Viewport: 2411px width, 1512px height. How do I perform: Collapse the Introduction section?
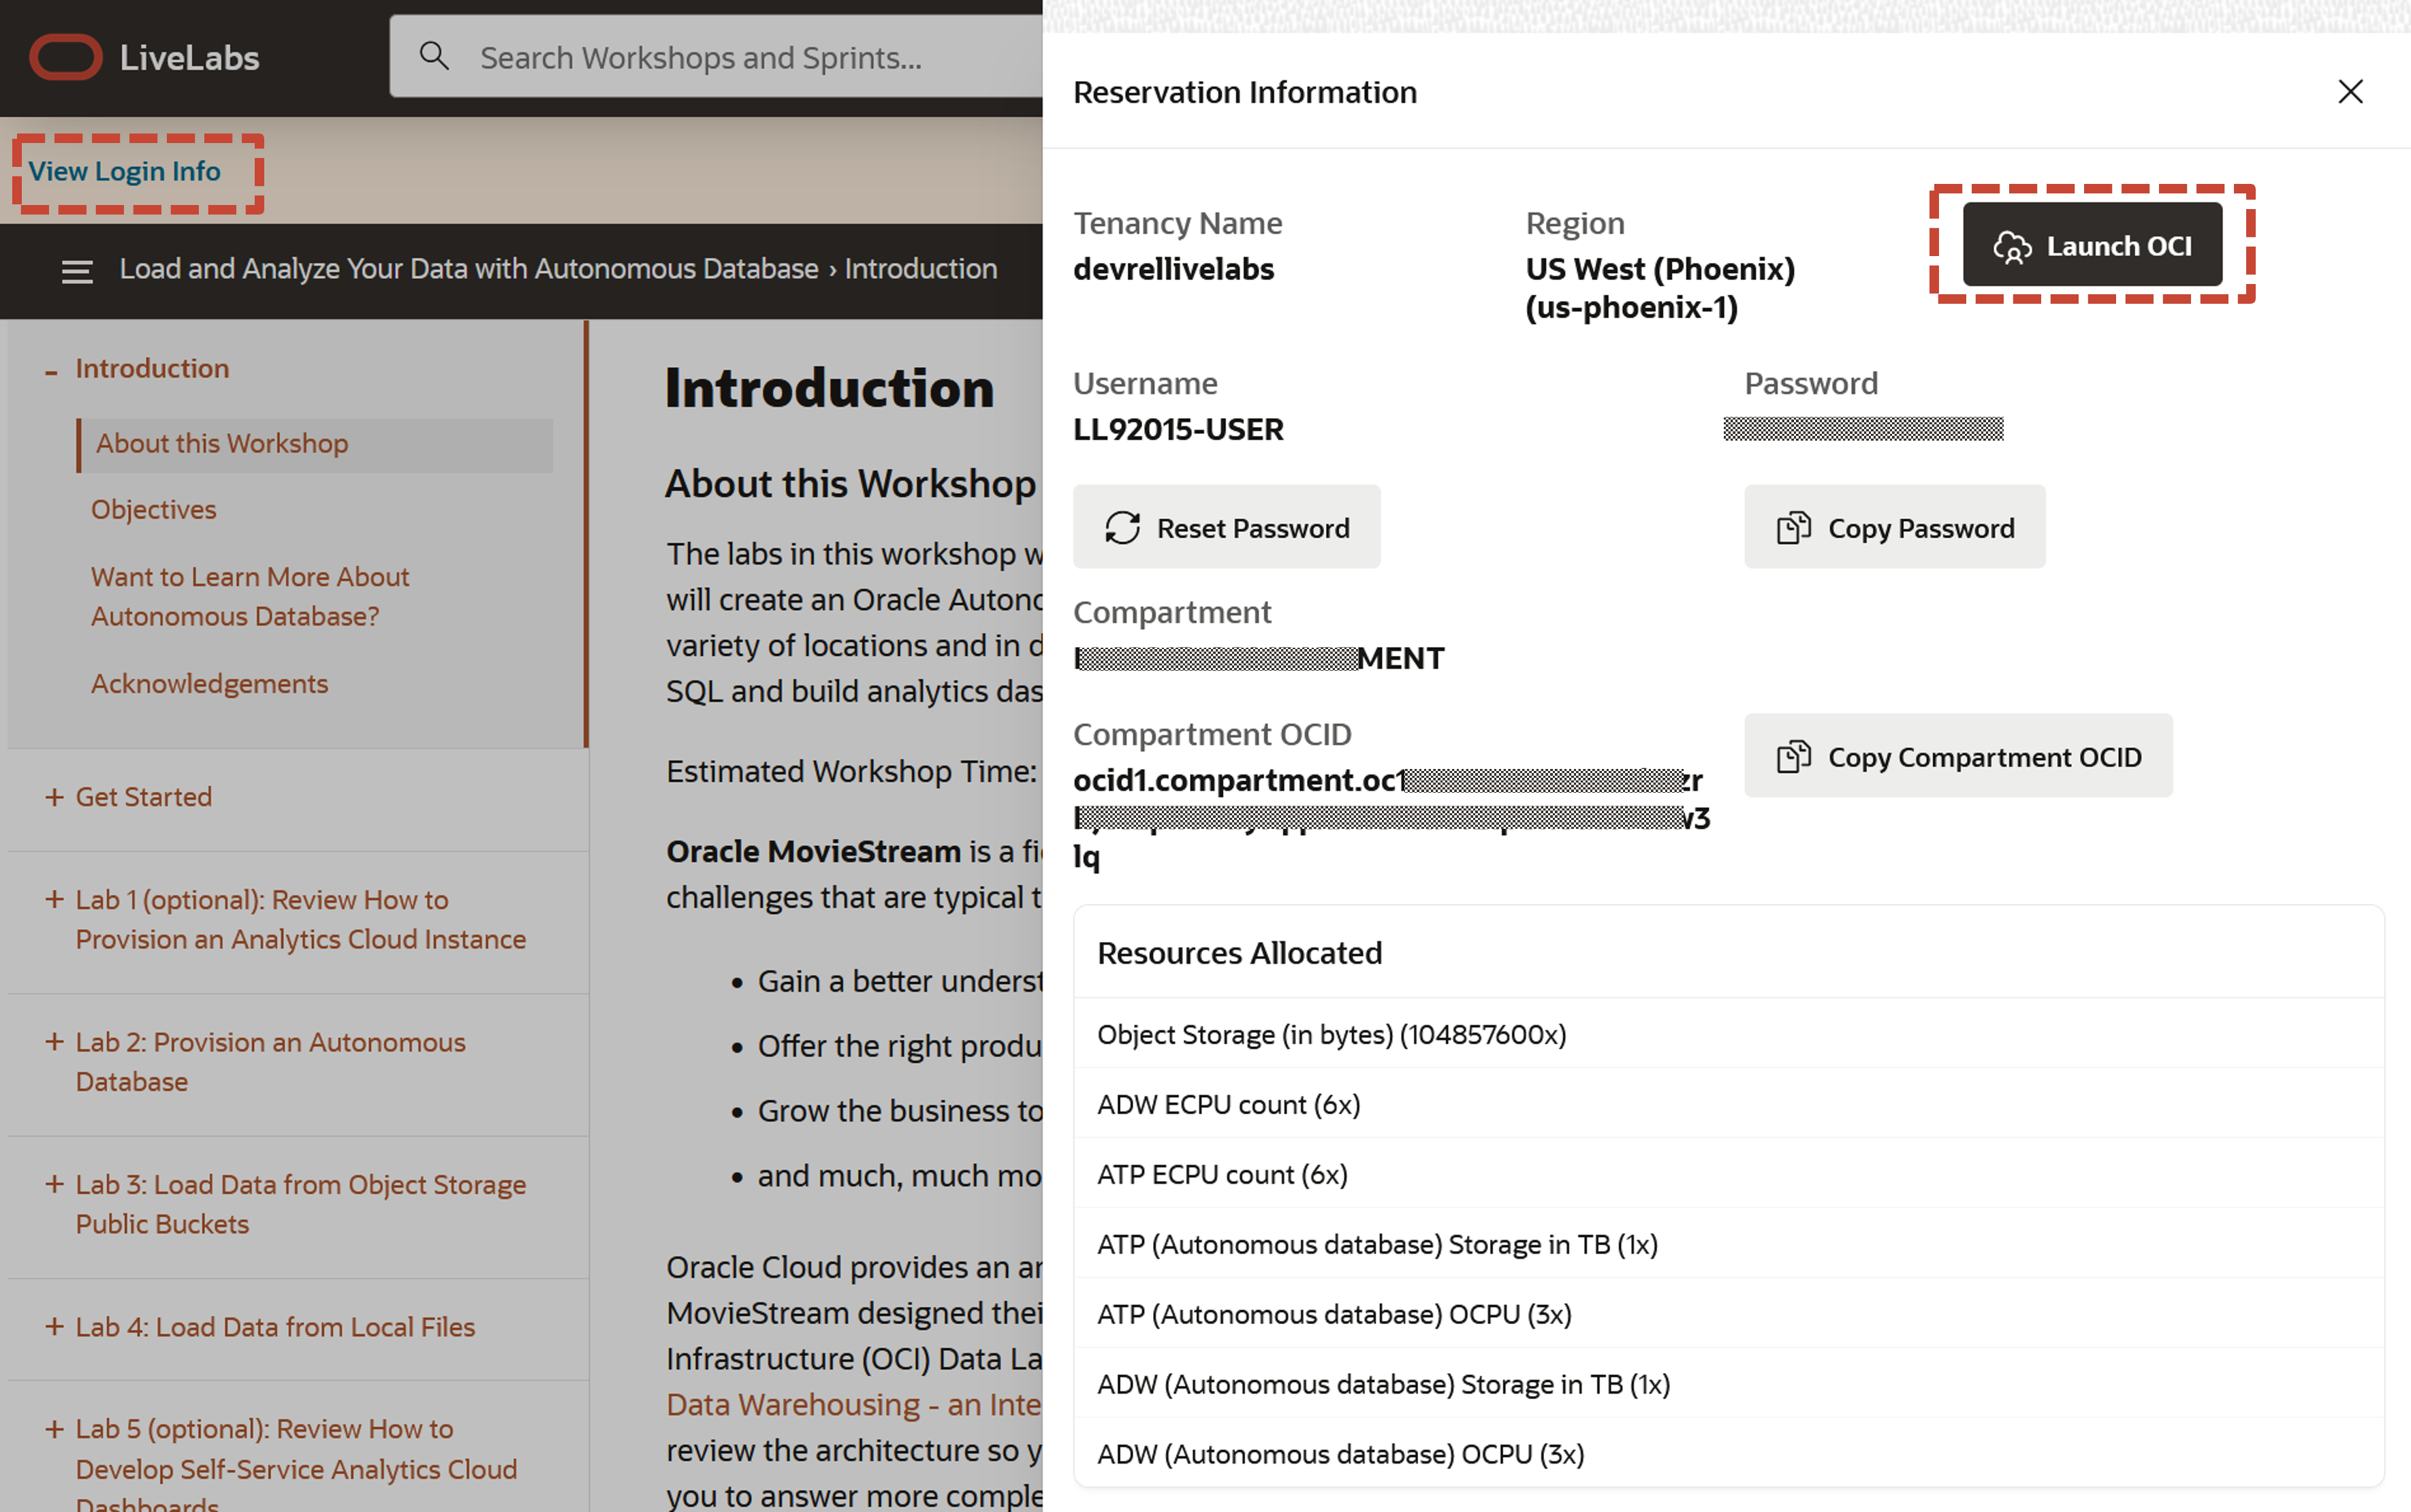(x=51, y=370)
